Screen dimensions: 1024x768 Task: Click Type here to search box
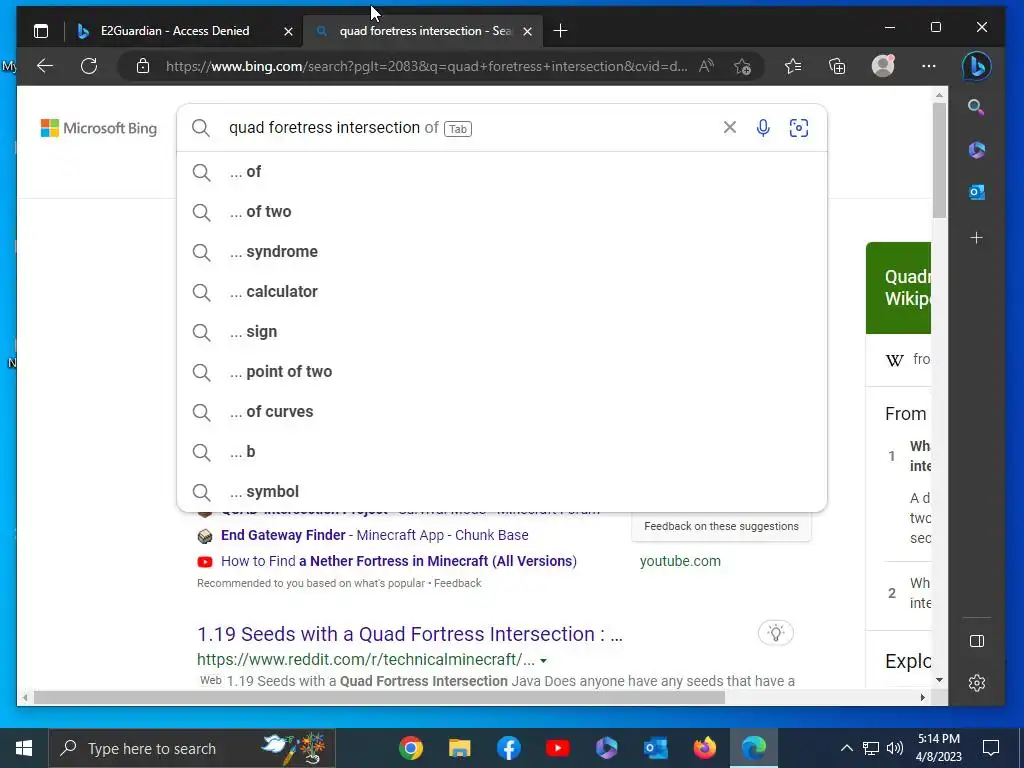(192, 748)
